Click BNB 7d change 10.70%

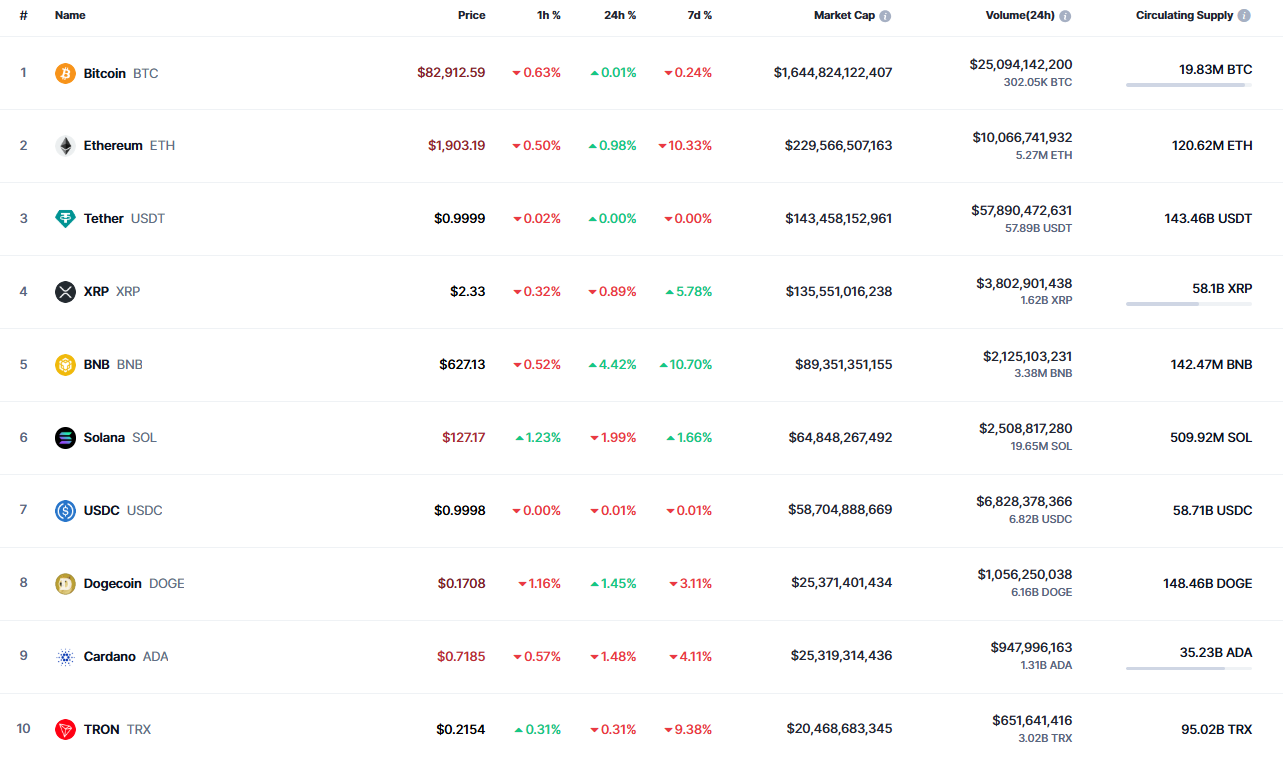point(685,365)
